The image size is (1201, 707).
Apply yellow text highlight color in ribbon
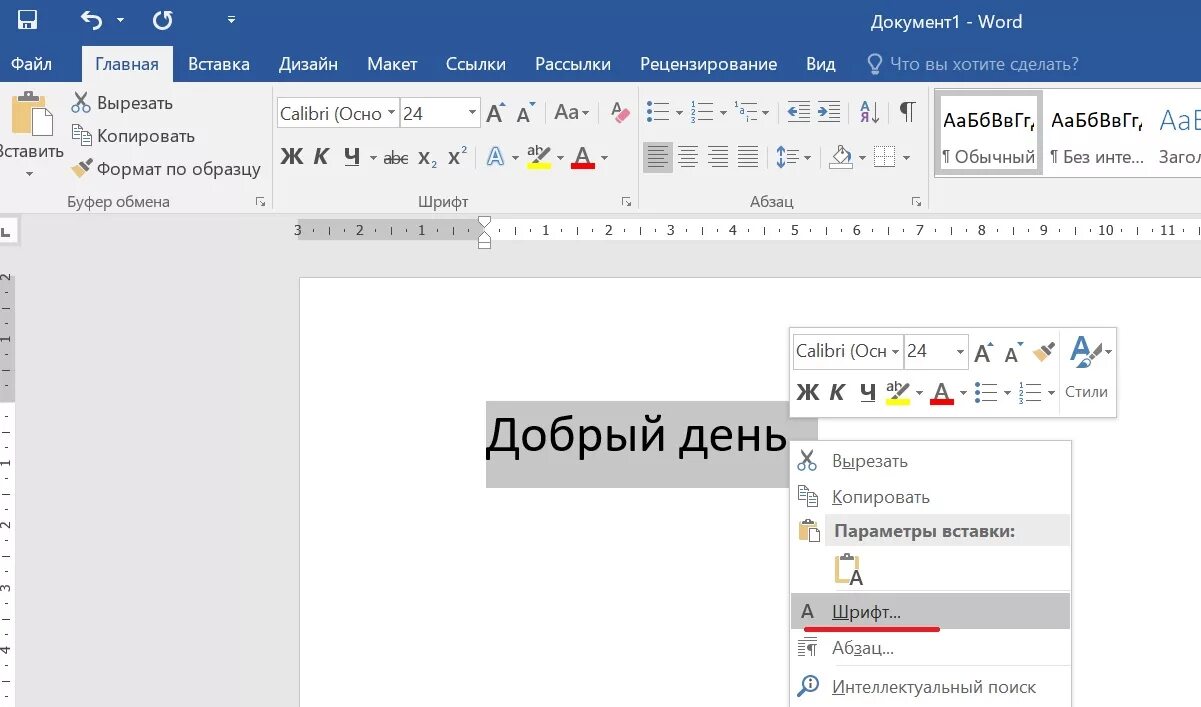(539, 157)
